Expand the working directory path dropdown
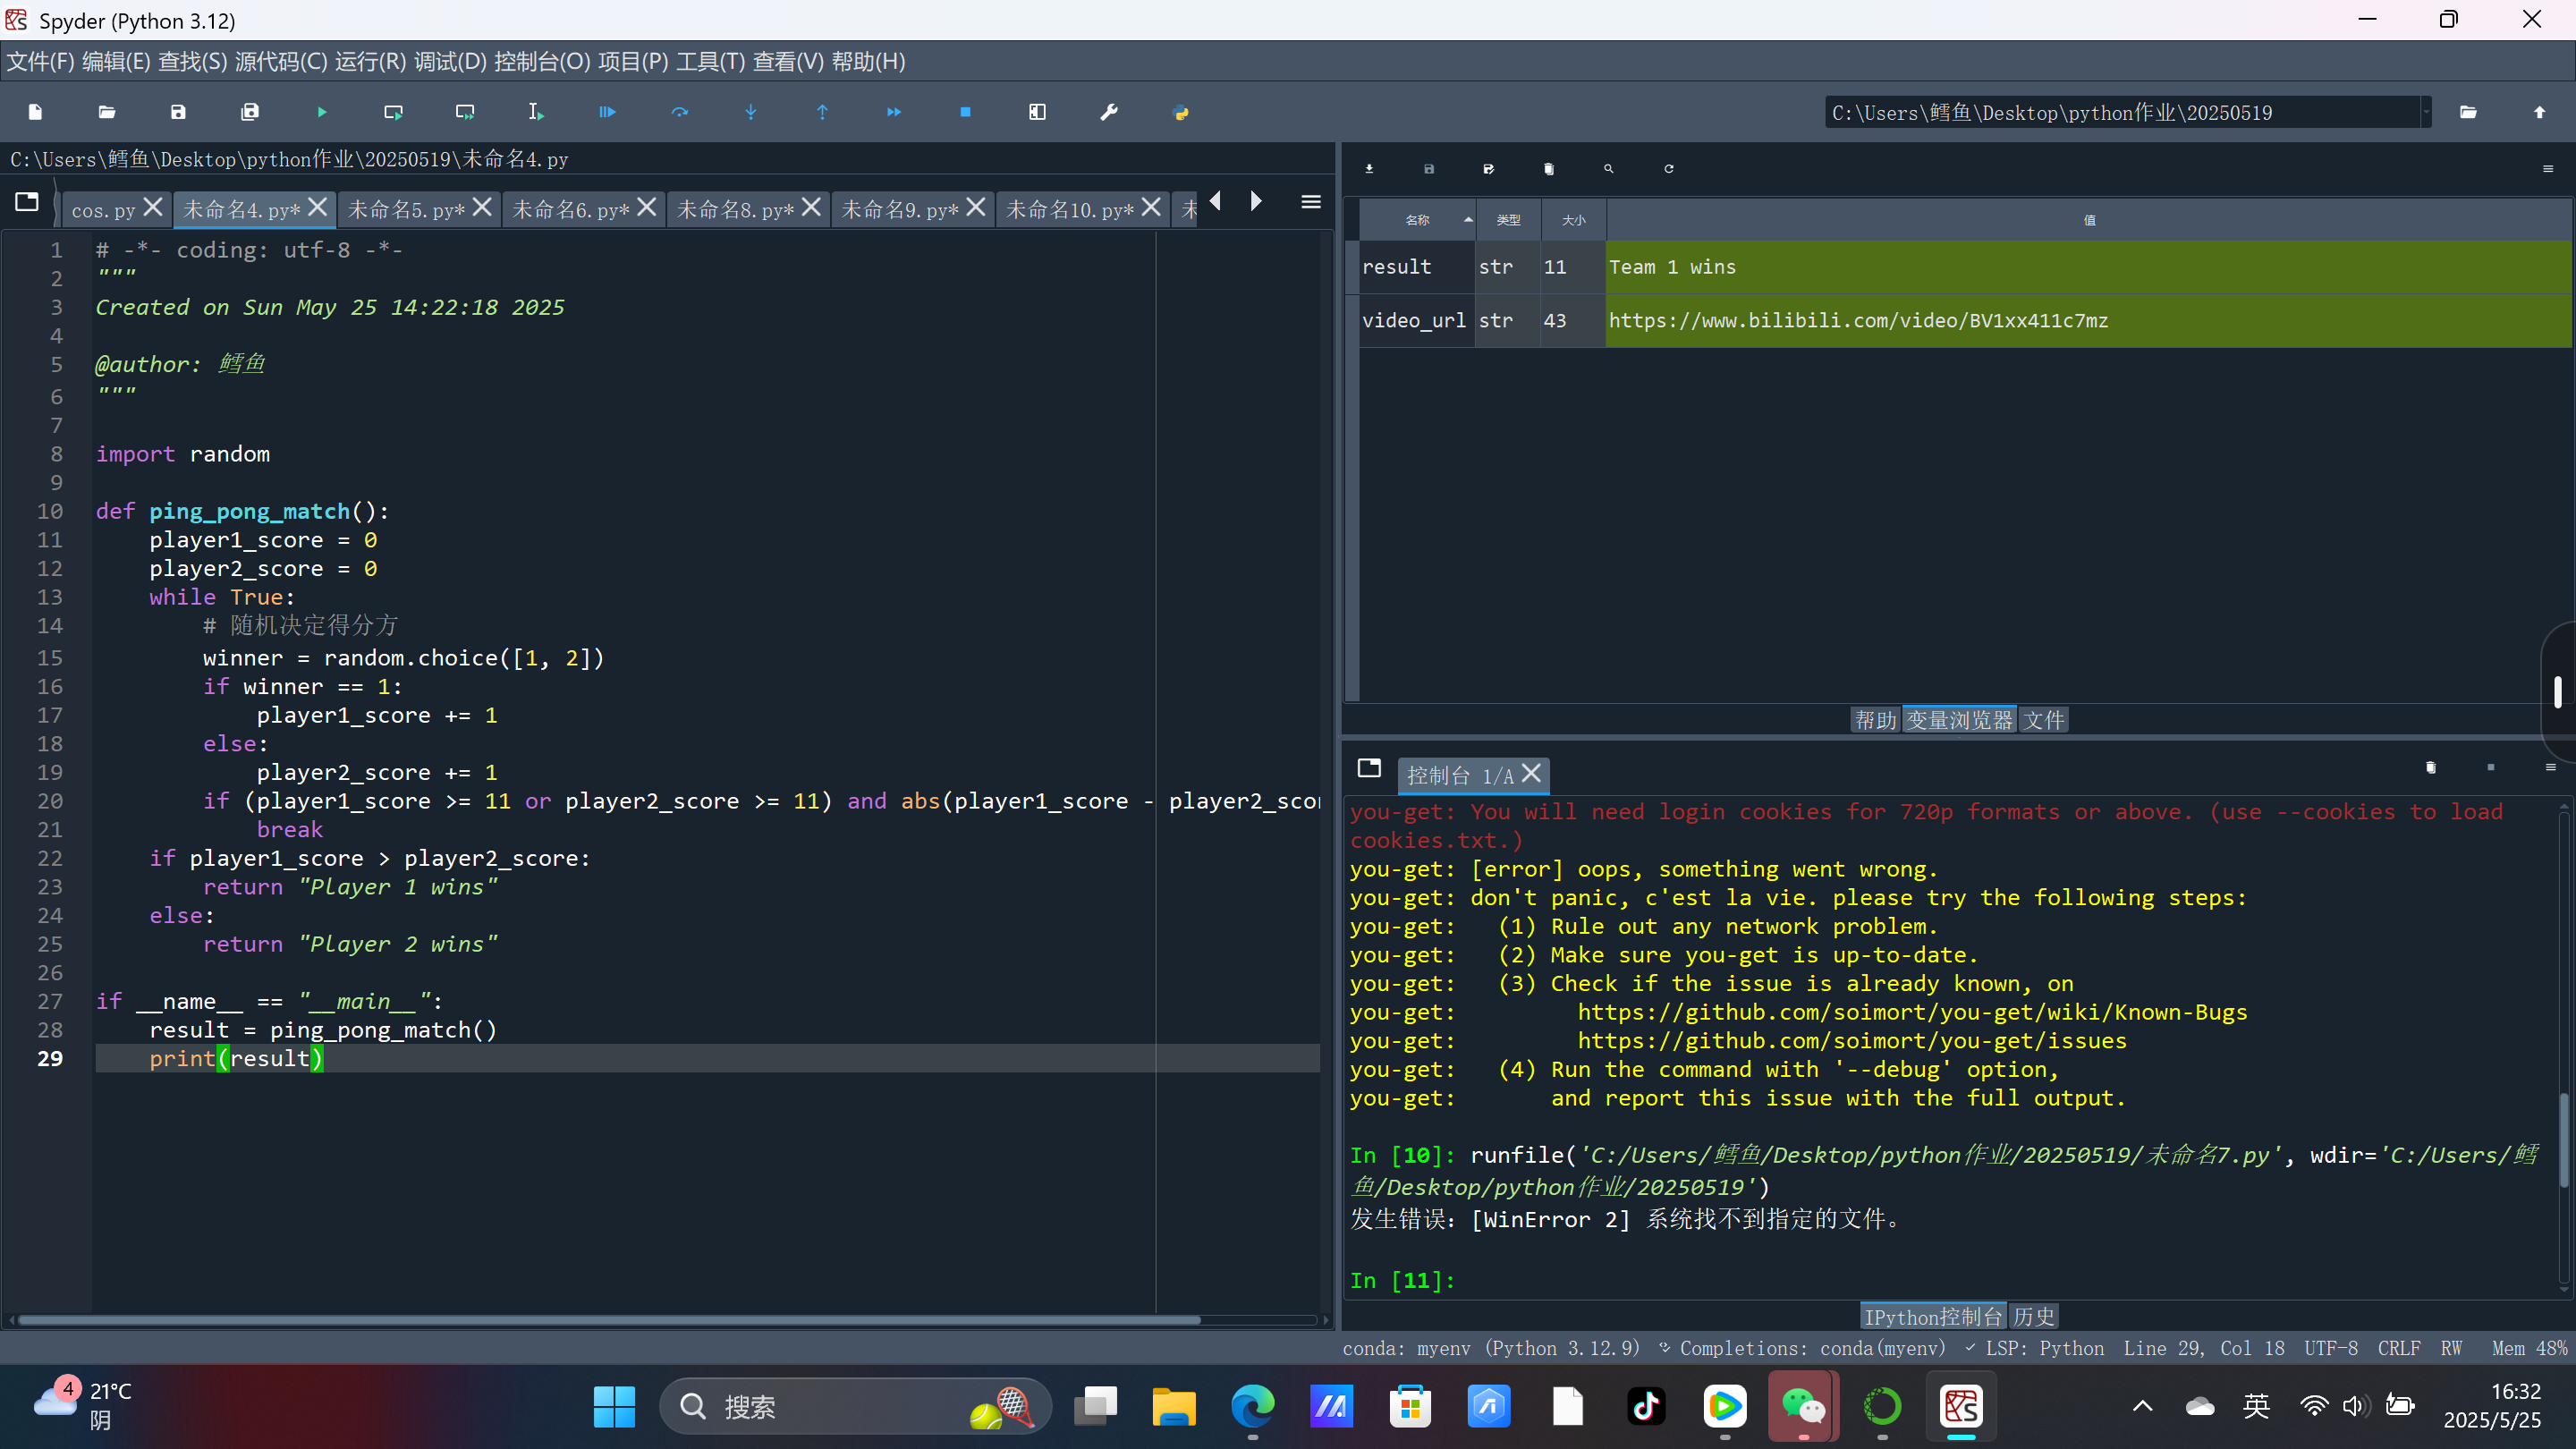 (2425, 112)
